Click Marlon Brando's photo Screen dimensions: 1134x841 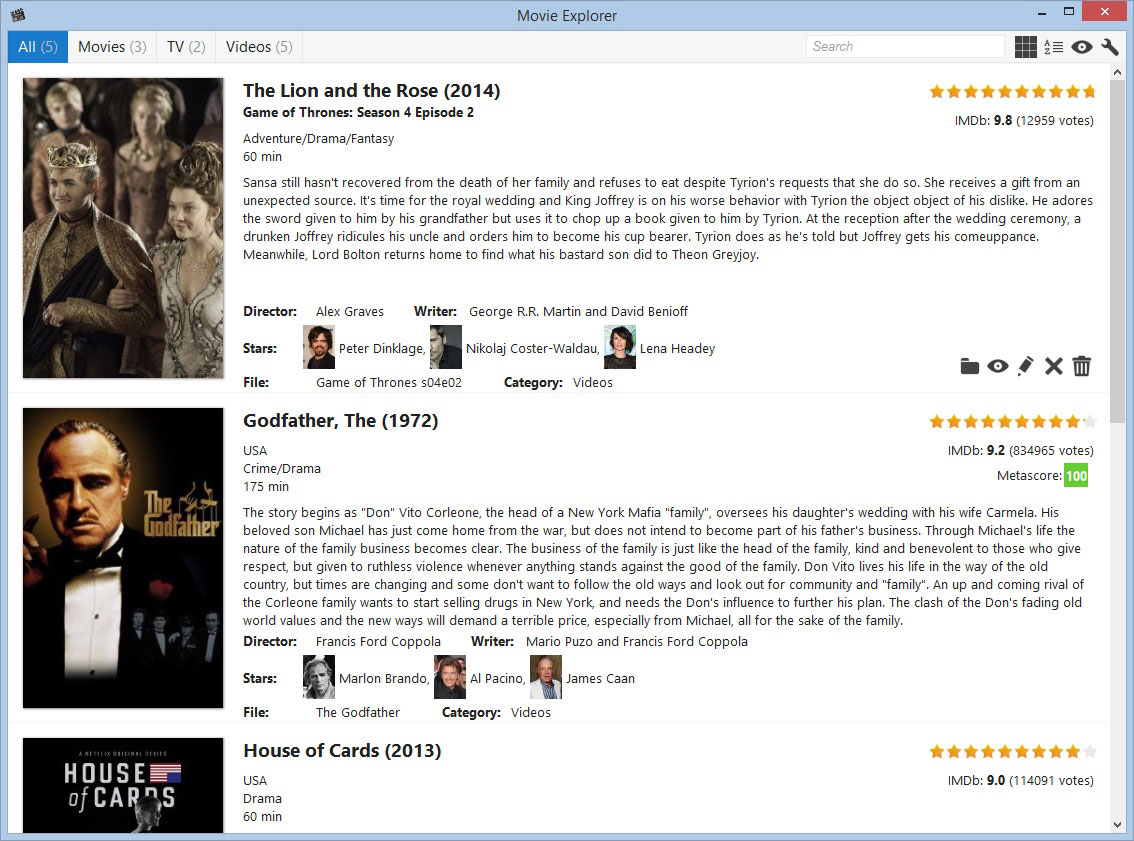(319, 677)
